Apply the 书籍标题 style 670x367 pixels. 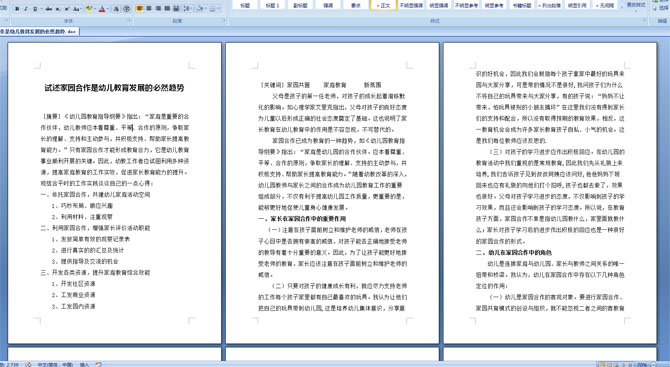pos(522,5)
